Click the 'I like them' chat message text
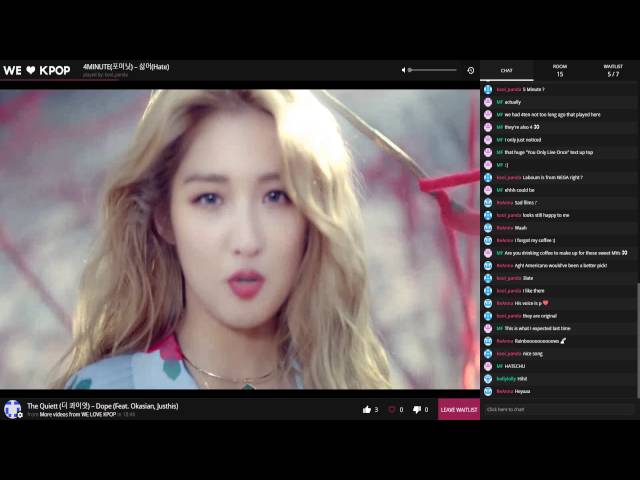The height and width of the screenshot is (480, 640). [533, 291]
